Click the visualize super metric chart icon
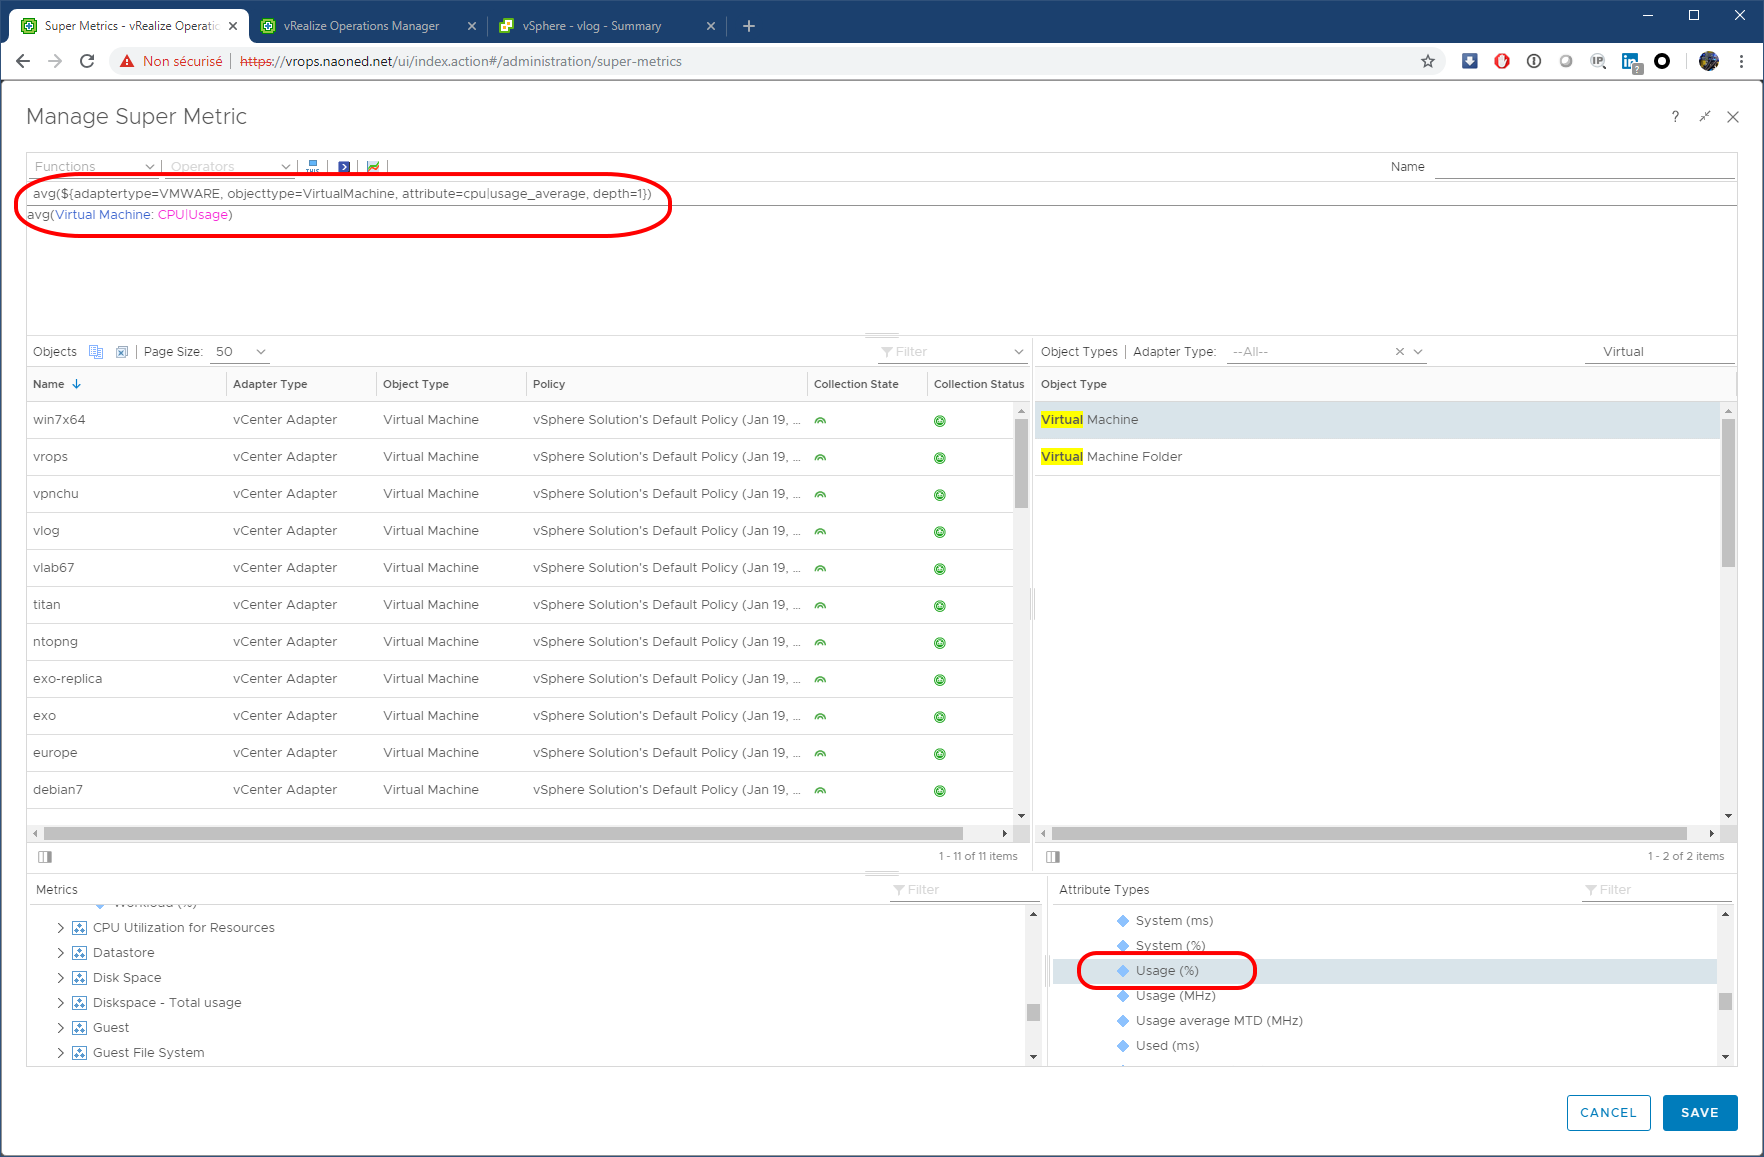Image resolution: width=1764 pixels, height=1157 pixels. [x=373, y=167]
